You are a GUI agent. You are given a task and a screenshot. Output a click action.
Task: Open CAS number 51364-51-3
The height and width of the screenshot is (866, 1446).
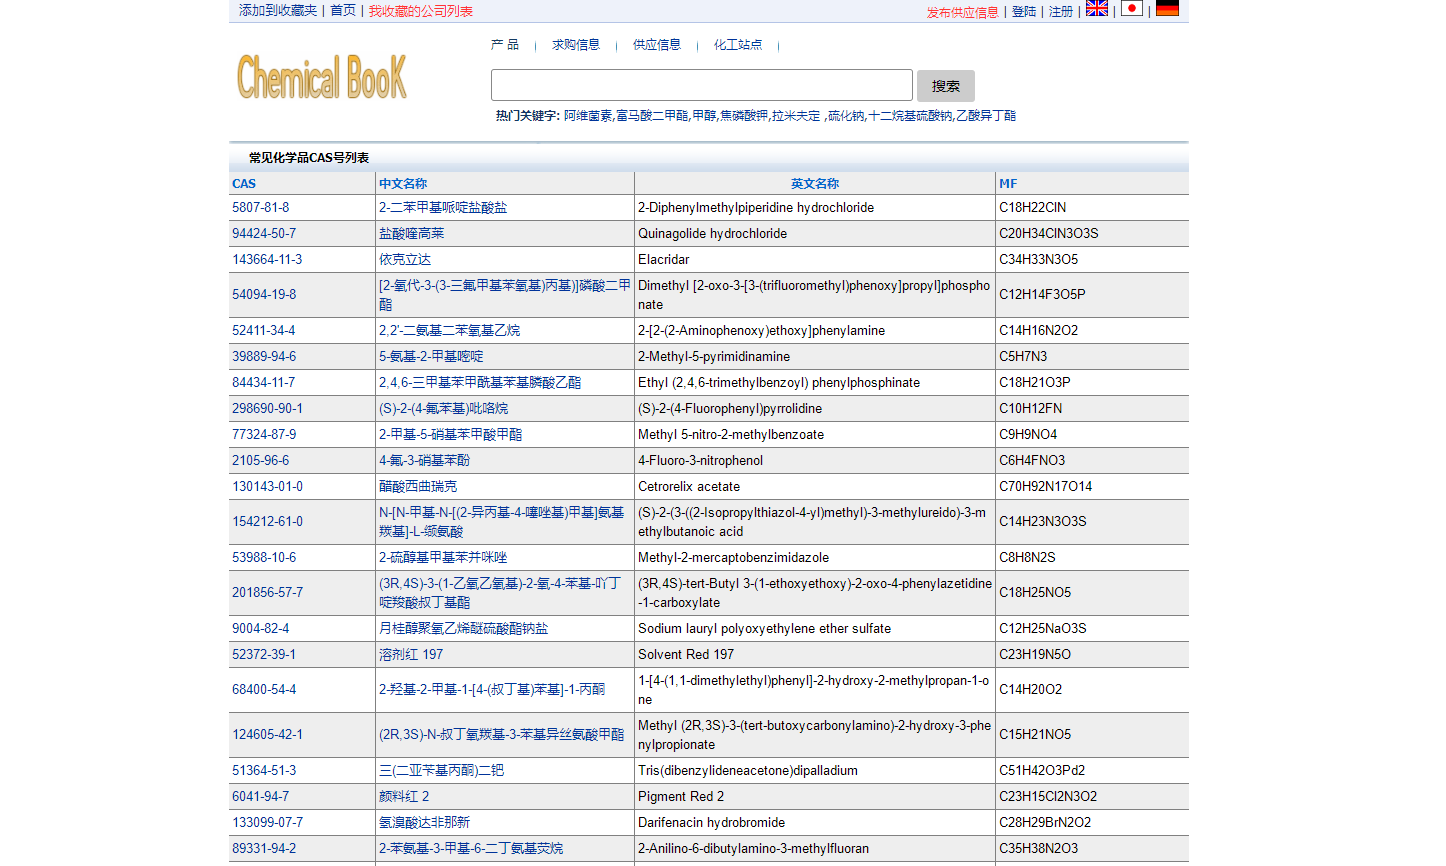click(x=264, y=771)
